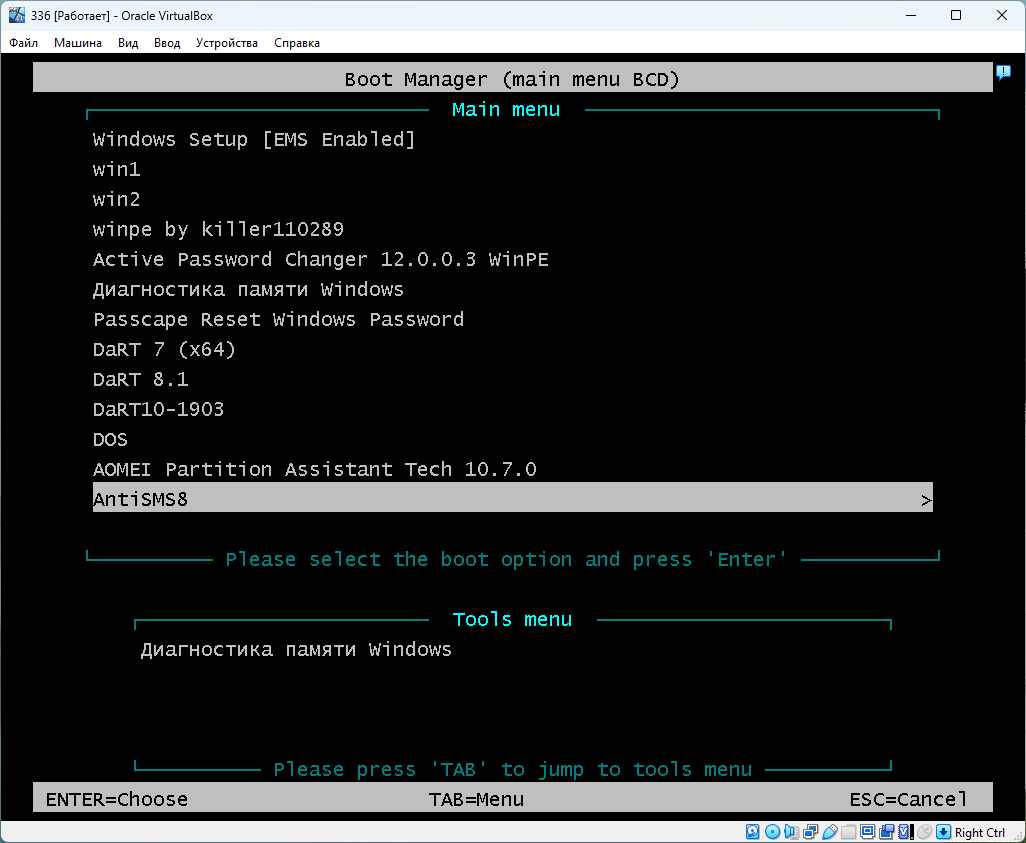The height and width of the screenshot is (843, 1026).
Task: Click the audio status icon
Action: pos(791,832)
